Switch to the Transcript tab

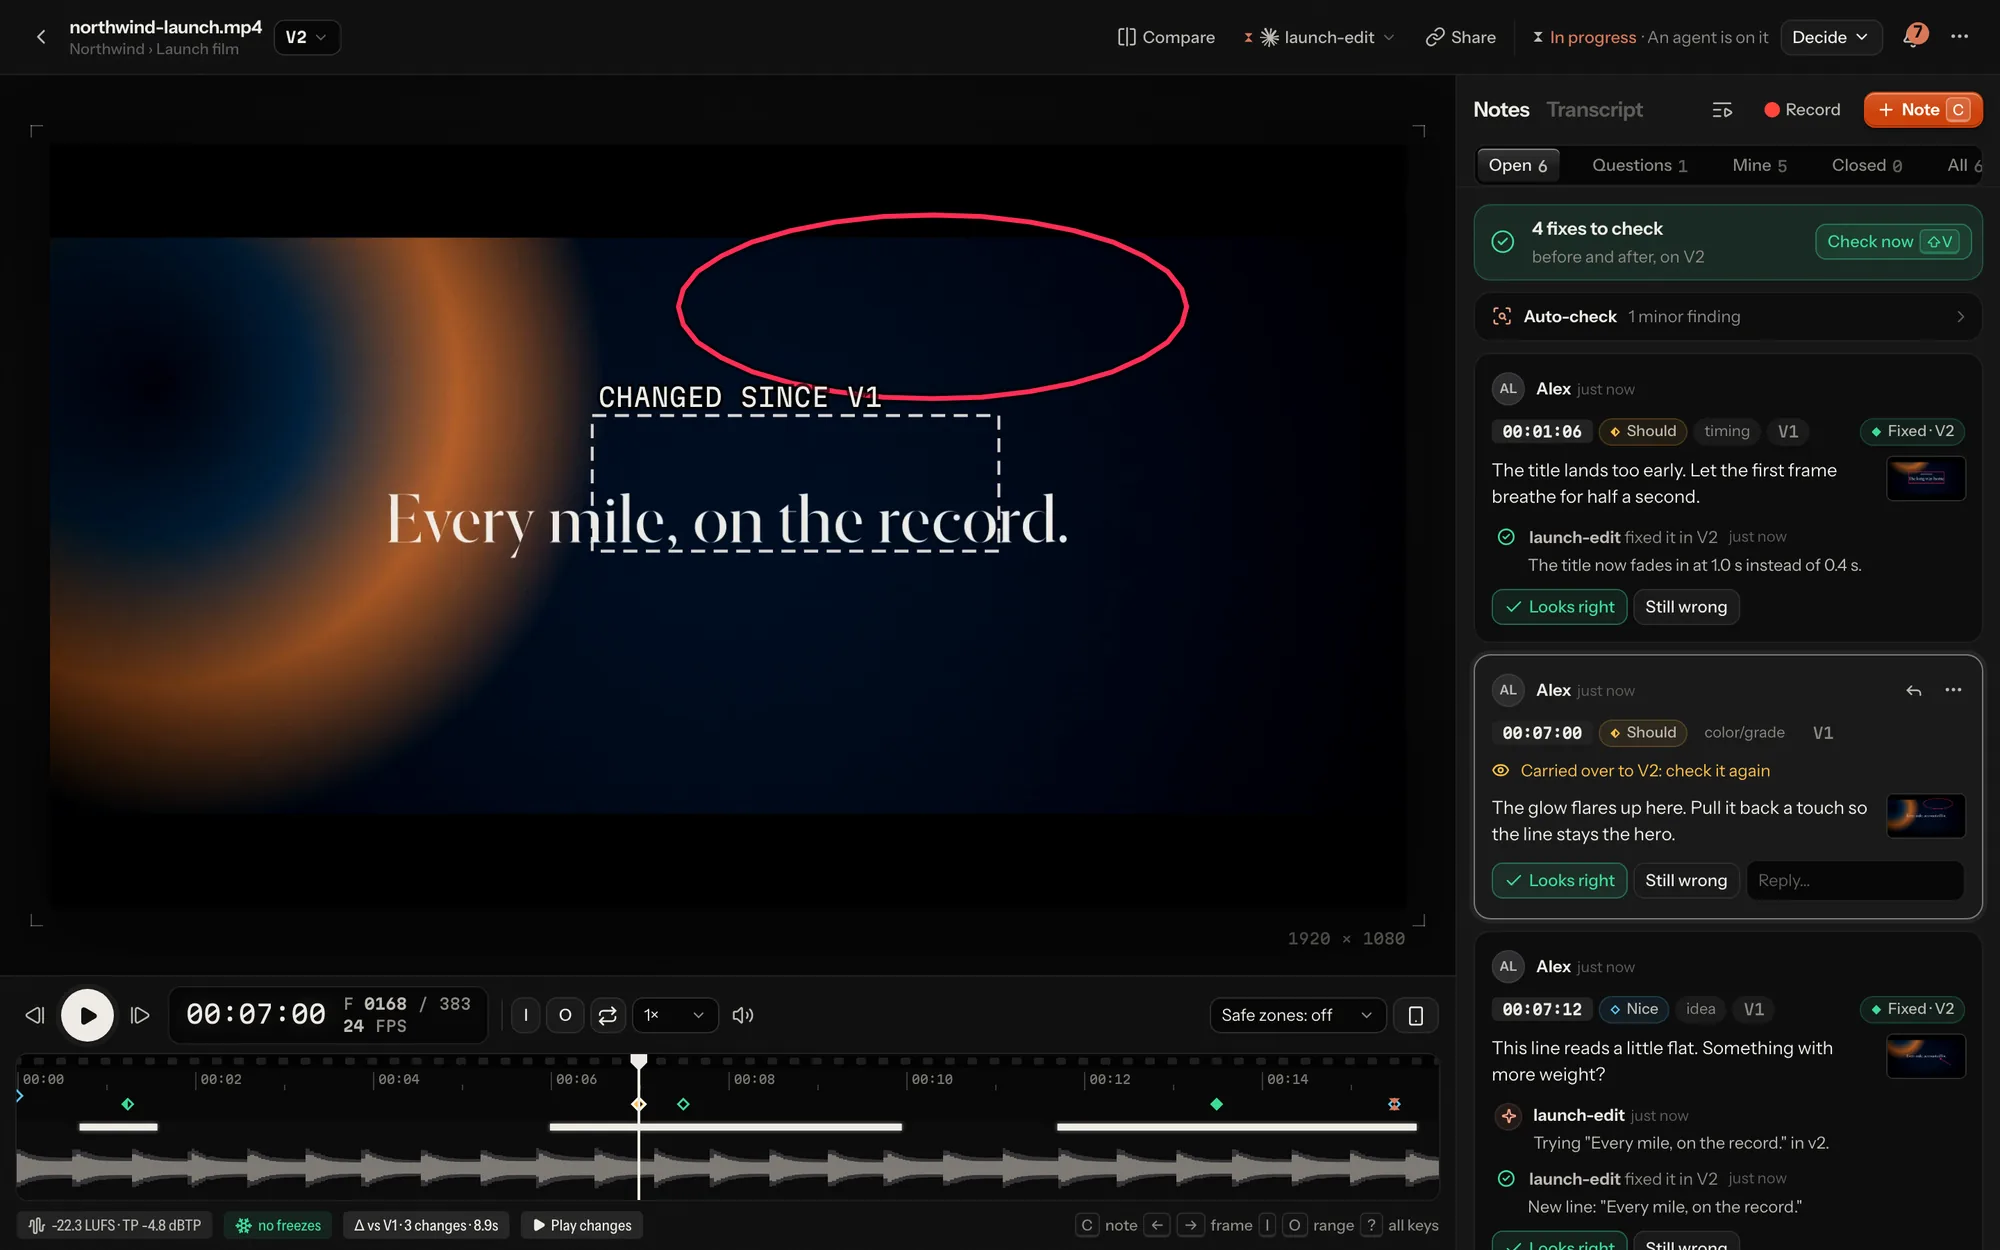(1594, 110)
